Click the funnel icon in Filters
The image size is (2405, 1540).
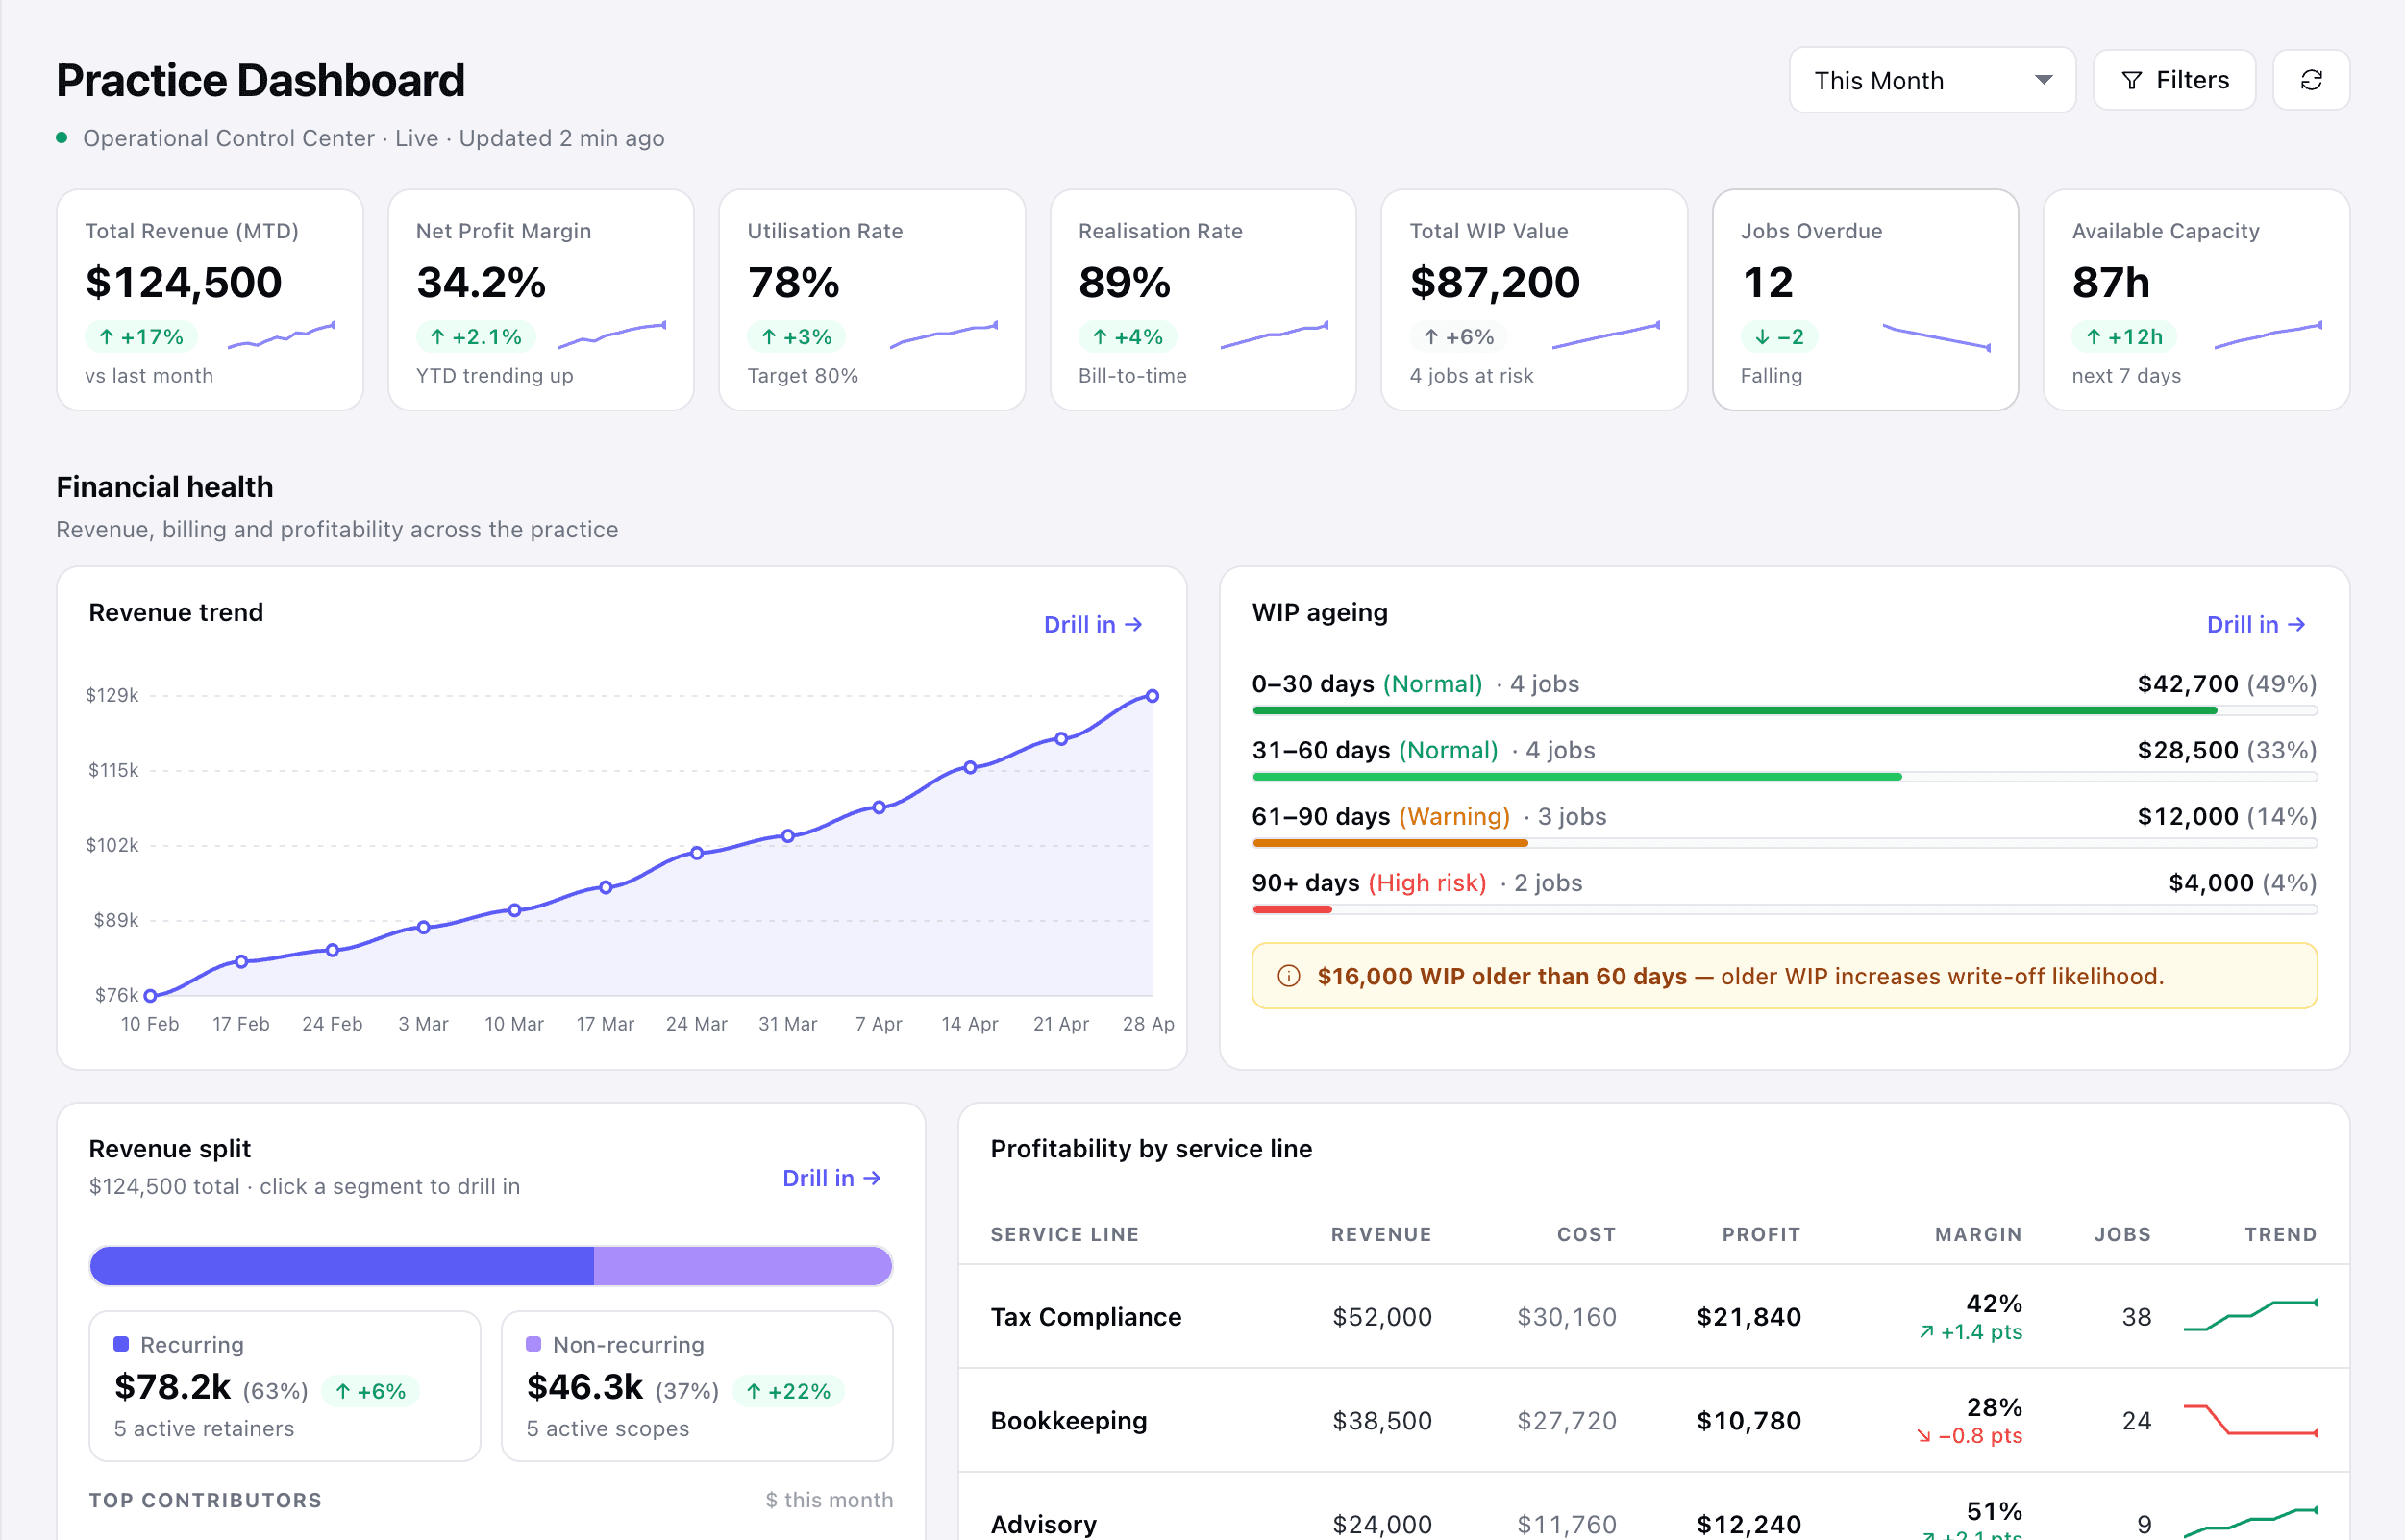2131,81
